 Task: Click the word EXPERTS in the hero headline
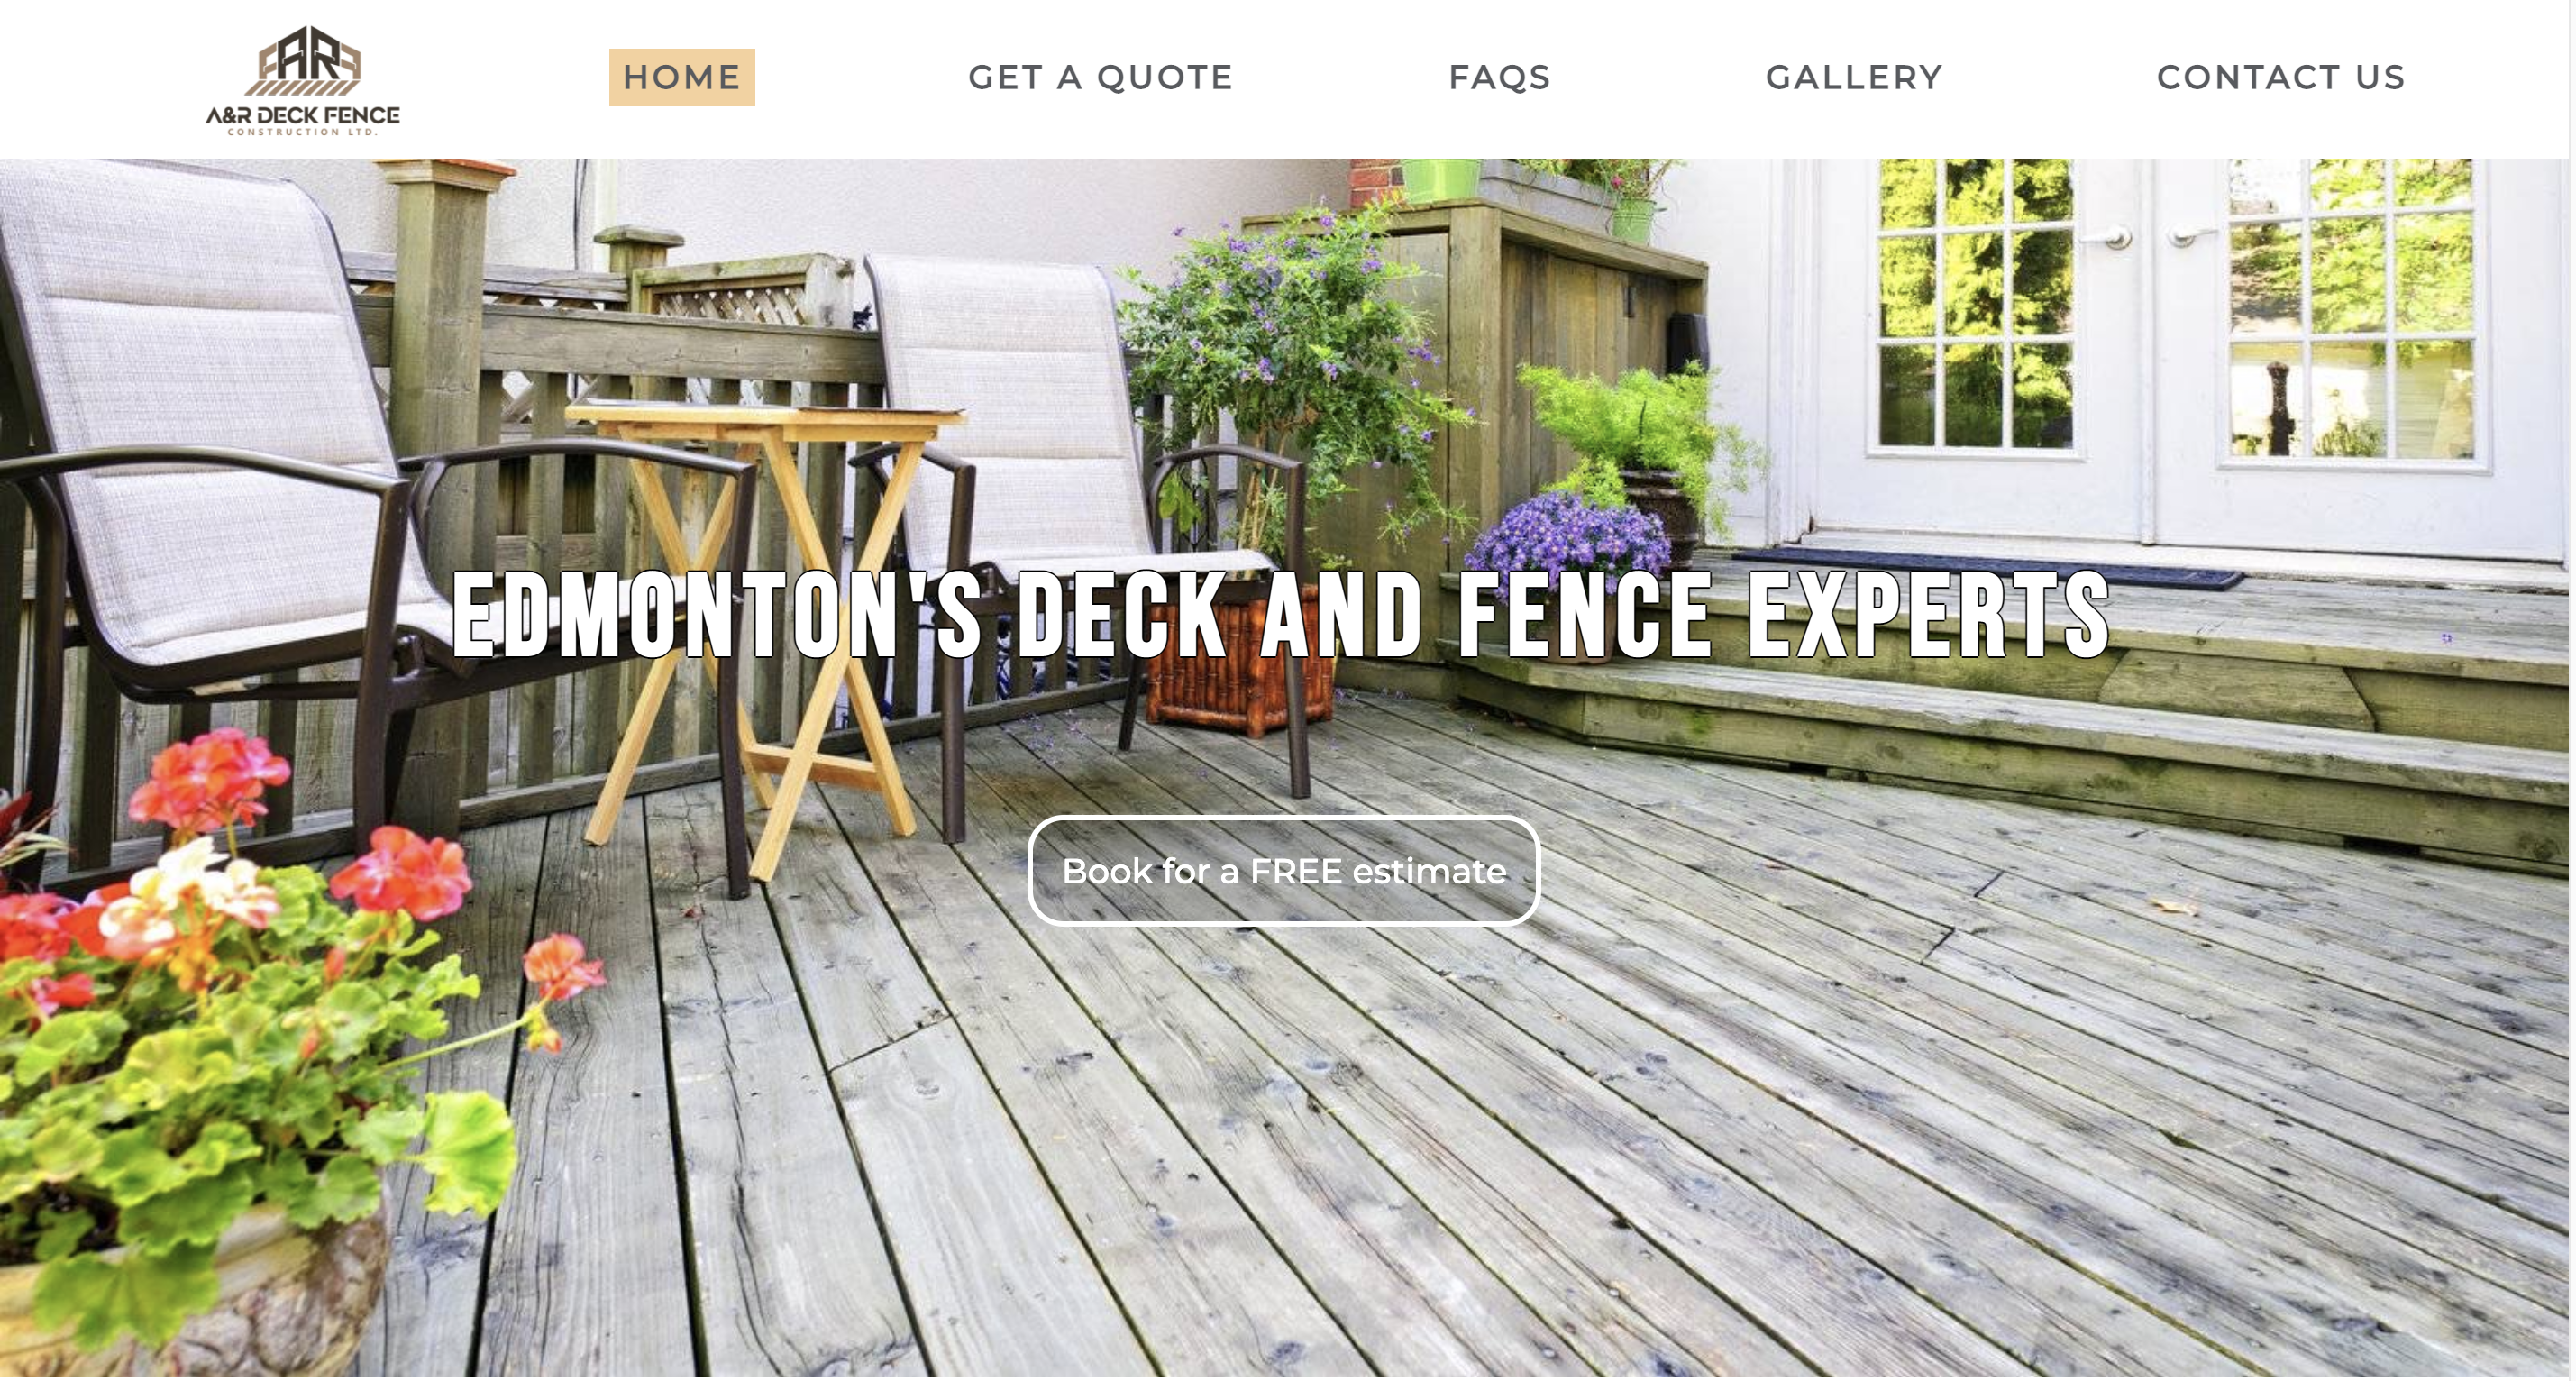pyautogui.click(x=1929, y=614)
